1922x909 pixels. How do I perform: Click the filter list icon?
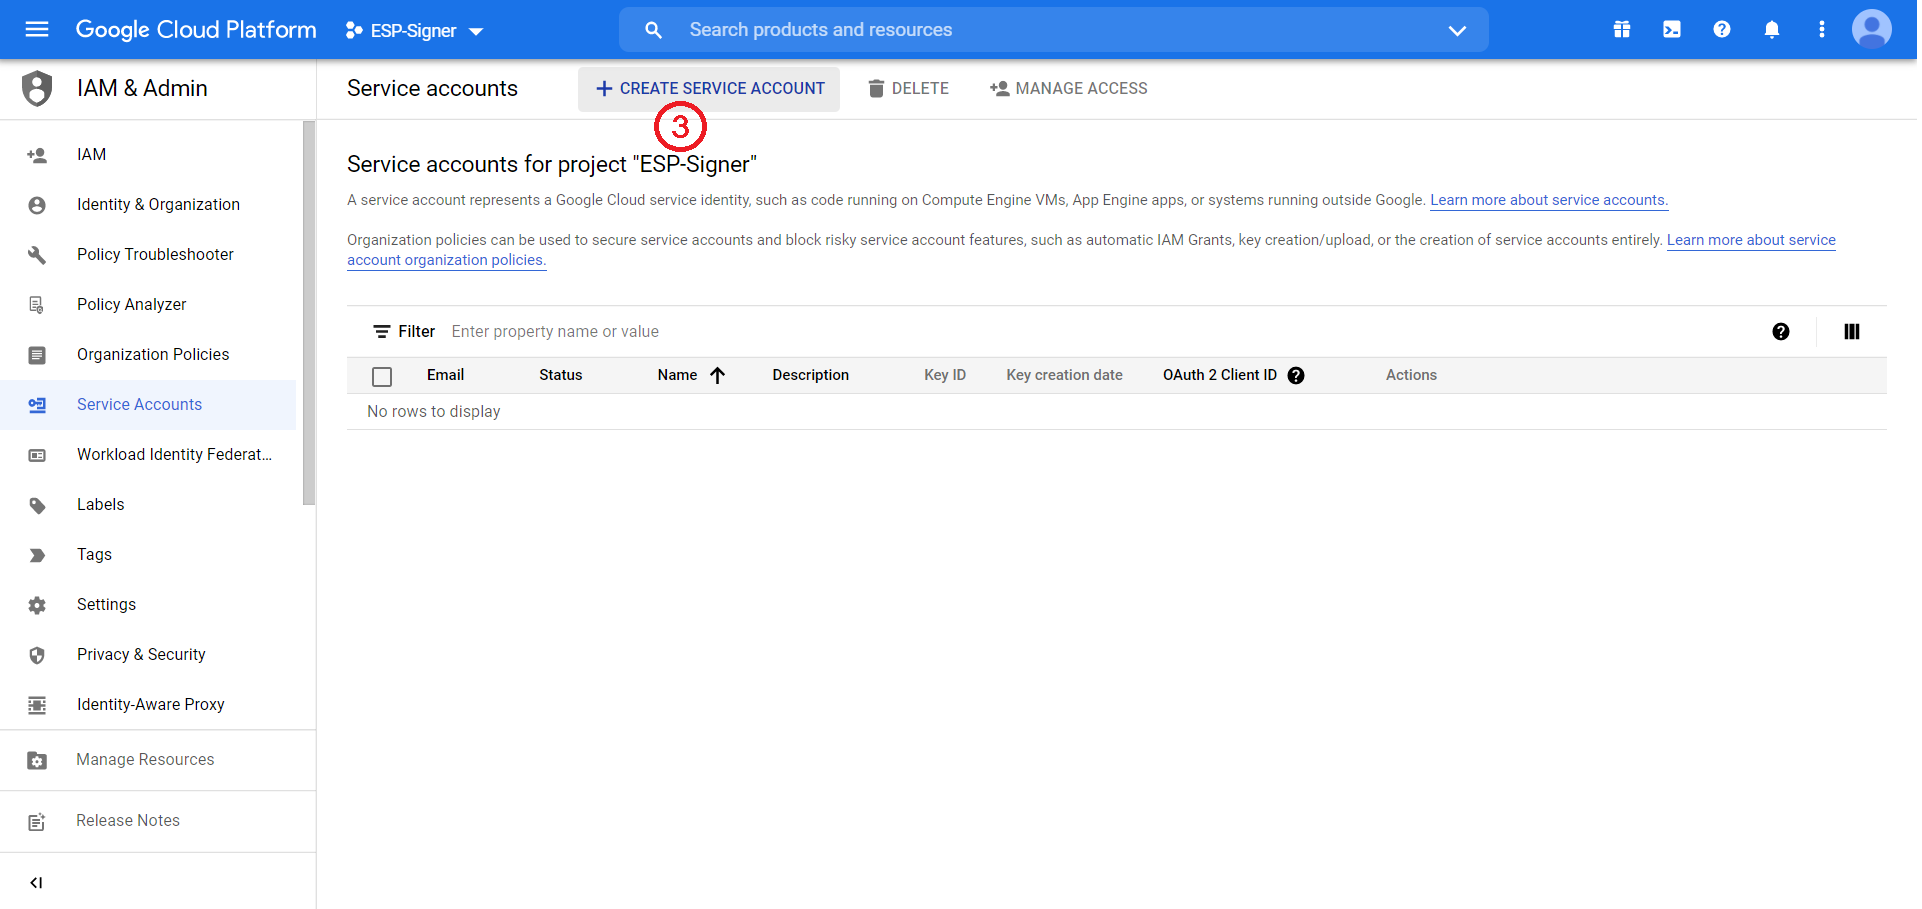(382, 332)
